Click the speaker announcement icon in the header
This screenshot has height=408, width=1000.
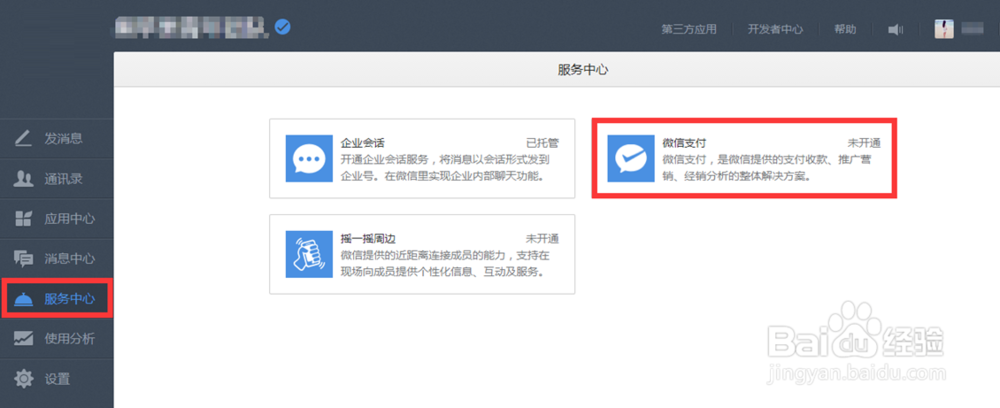tap(895, 29)
